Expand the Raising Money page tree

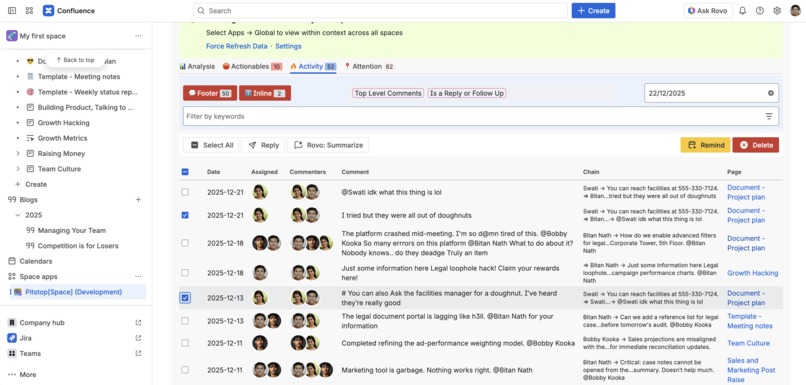pos(18,154)
